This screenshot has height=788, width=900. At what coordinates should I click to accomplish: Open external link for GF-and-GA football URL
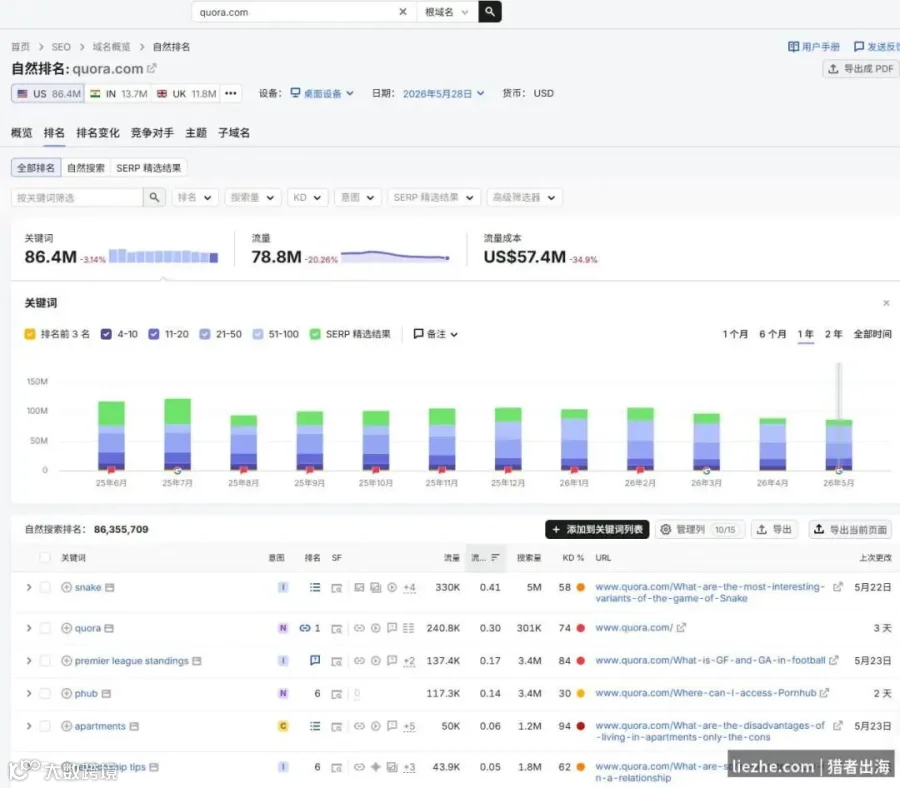[x=833, y=661]
